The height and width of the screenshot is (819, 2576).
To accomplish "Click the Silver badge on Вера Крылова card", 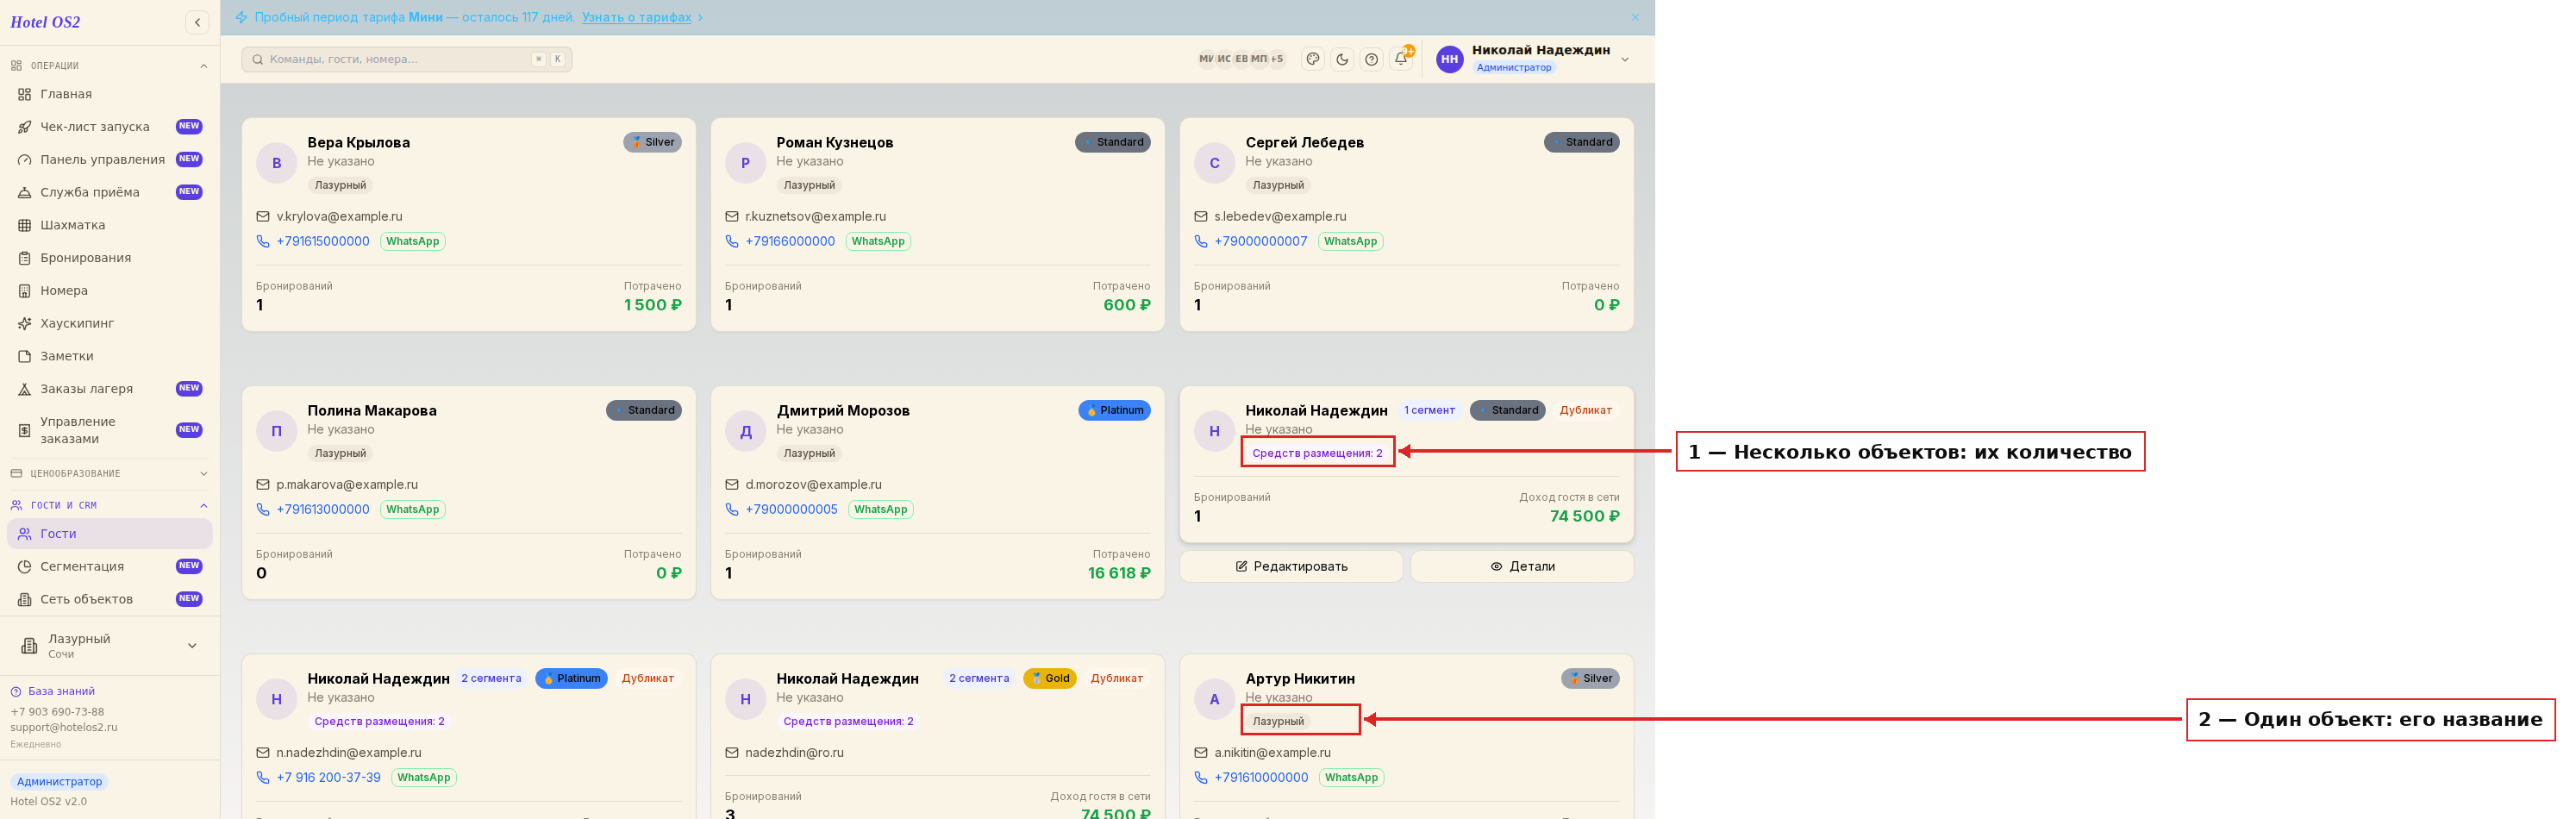I will (x=653, y=142).
